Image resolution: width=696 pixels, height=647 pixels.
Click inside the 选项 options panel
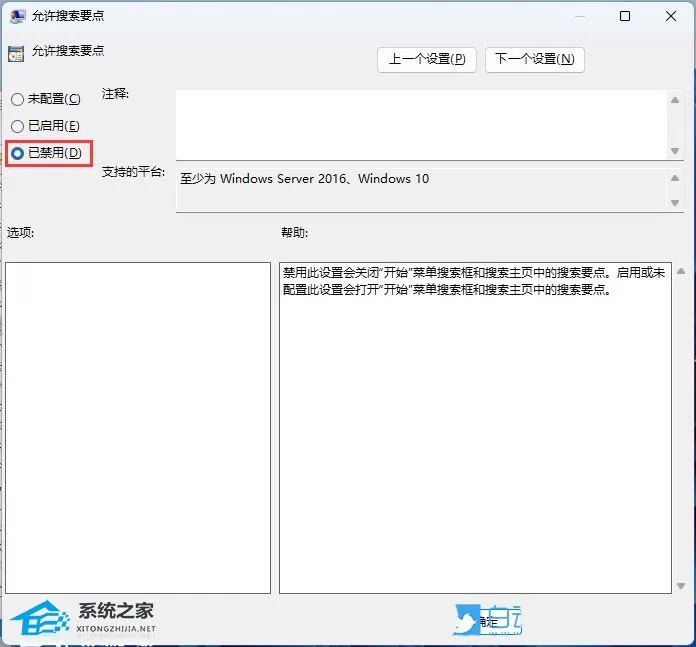138,428
